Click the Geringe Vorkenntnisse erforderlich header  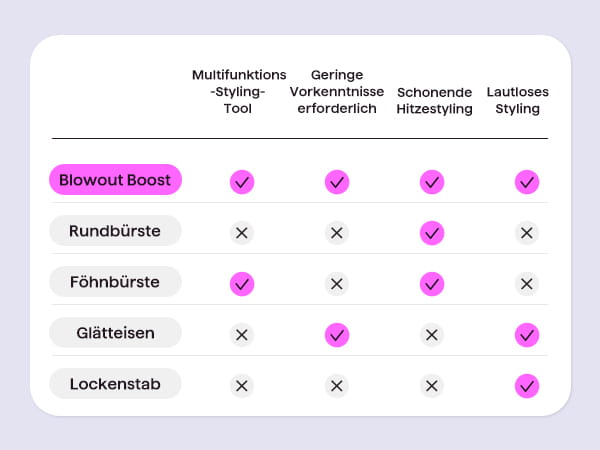[x=337, y=91]
